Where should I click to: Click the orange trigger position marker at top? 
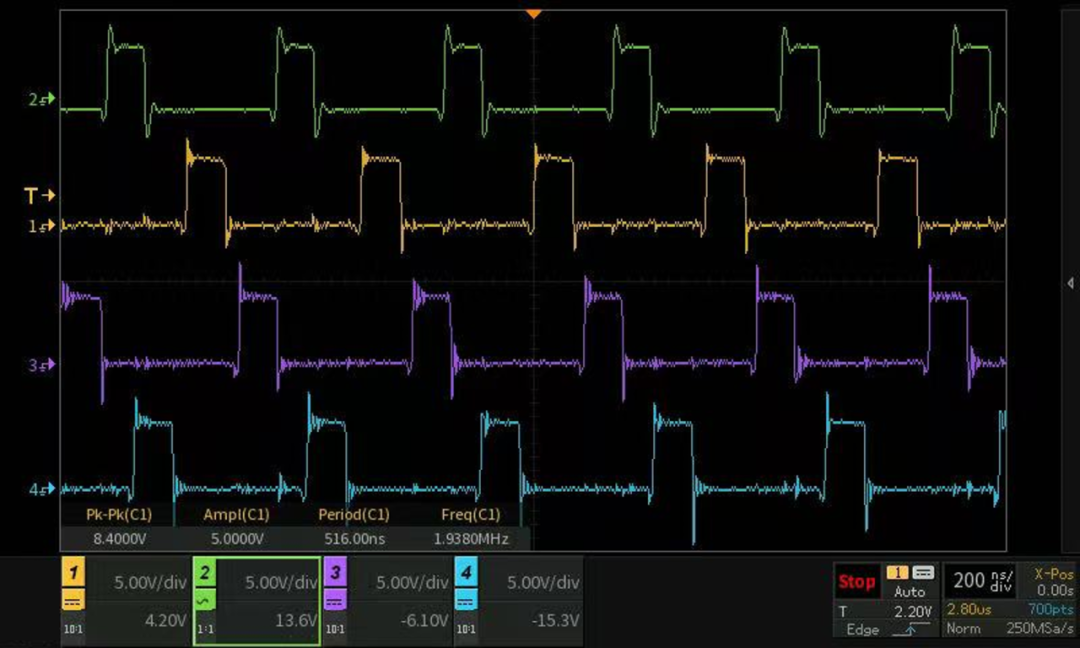pos(533,14)
